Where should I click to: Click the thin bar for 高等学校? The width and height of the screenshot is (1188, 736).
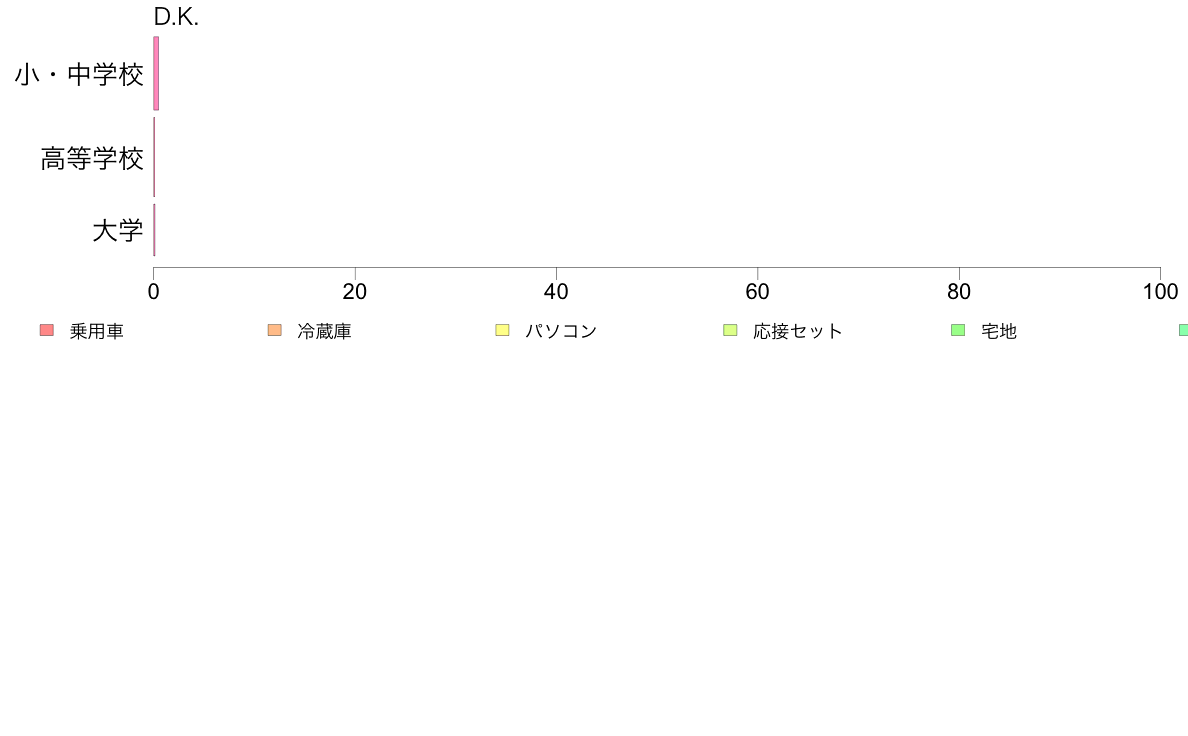pos(155,157)
